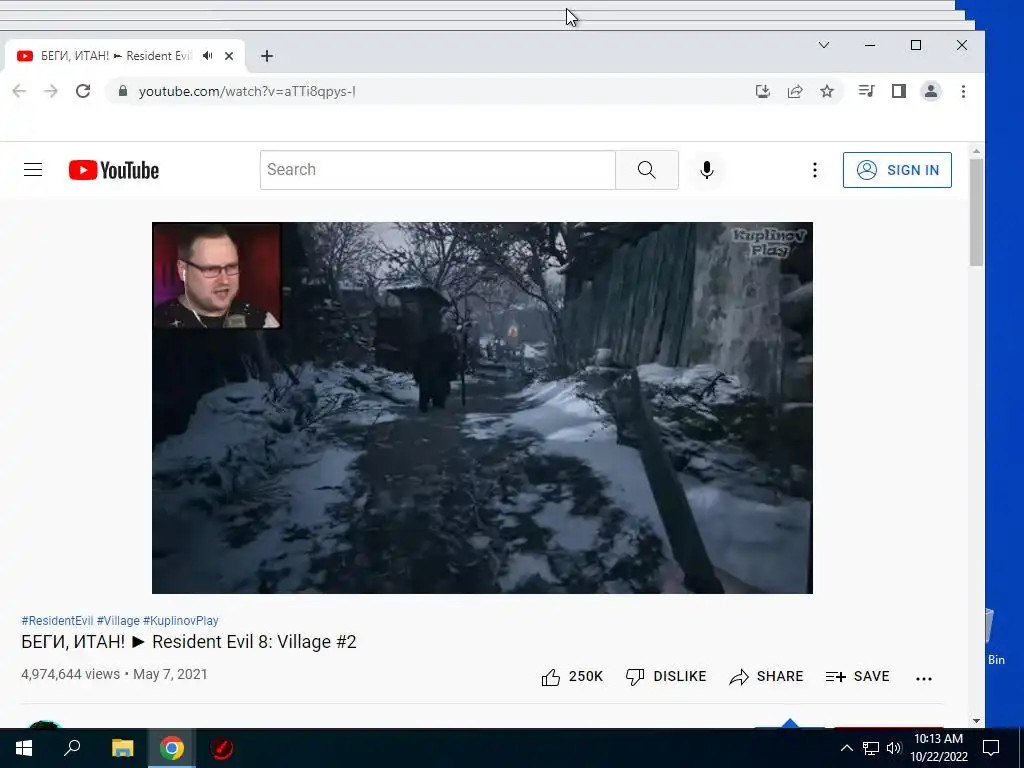
Task: Close the Resident Evil YouTube tab
Action: pos(229,56)
